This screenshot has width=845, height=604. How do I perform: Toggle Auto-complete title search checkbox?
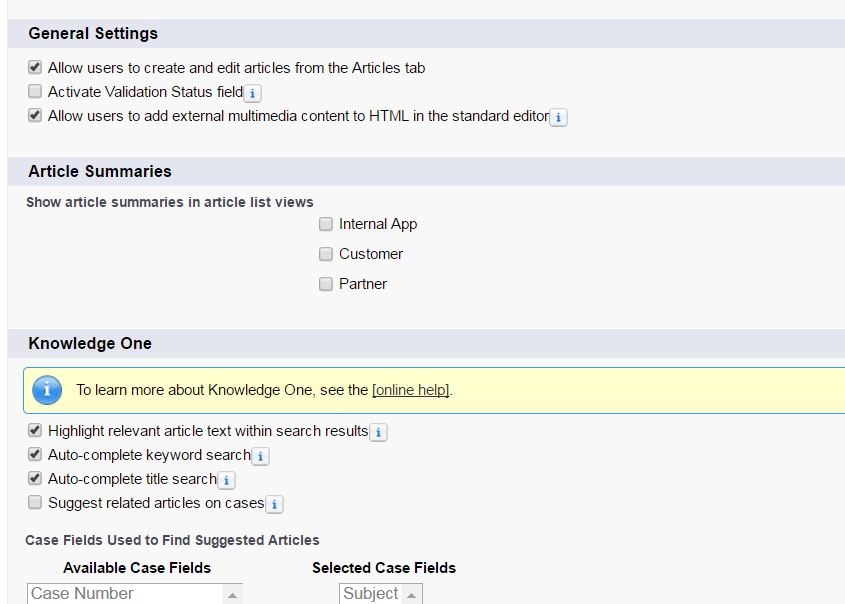(35, 479)
